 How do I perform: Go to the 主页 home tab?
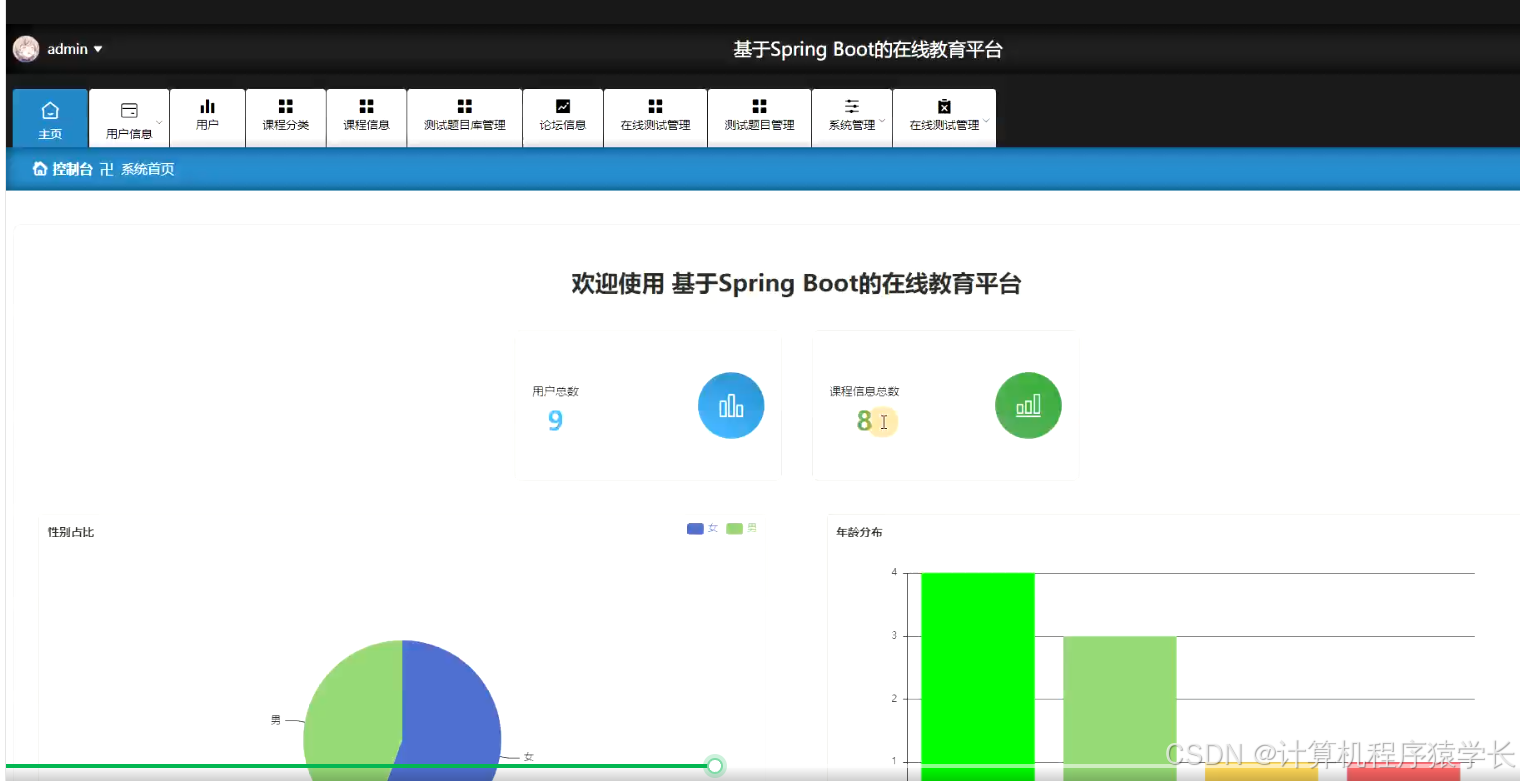(50, 118)
